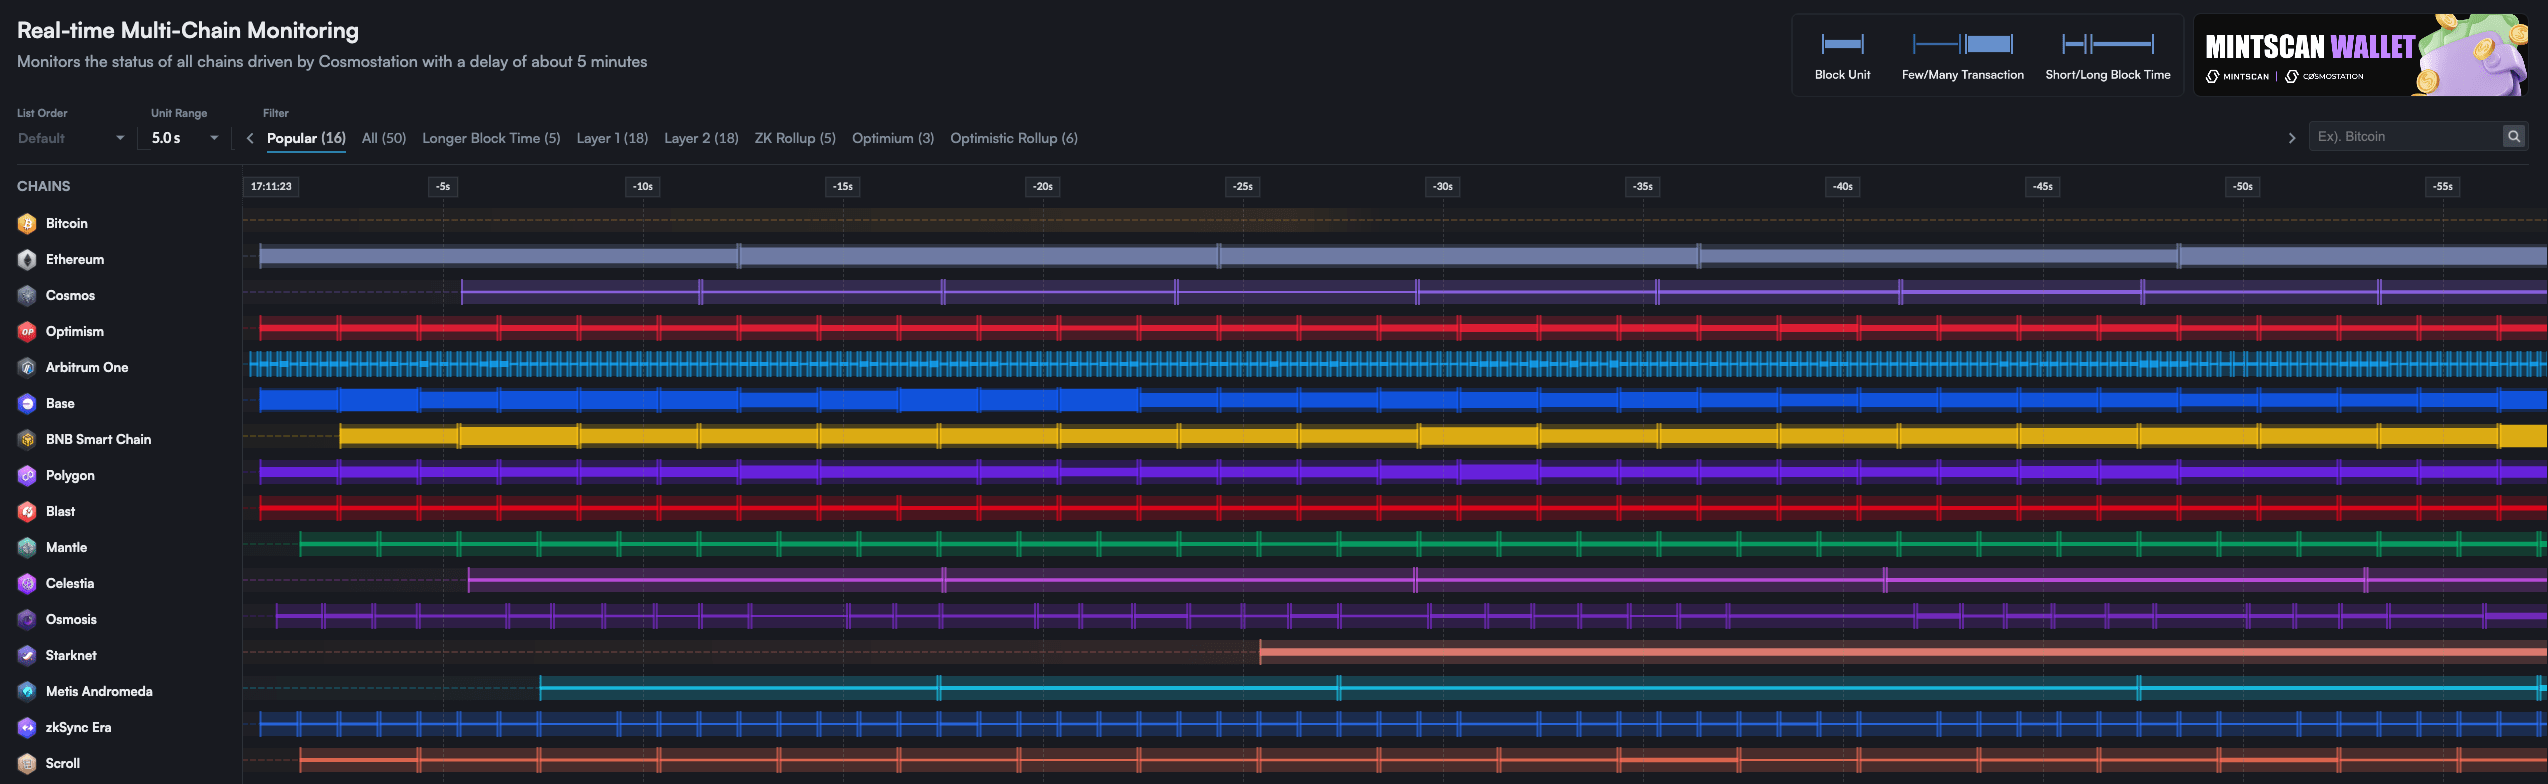Image resolution: width=2548 pixels, height=784 pixels.
Task: Open the List Order dropdown
Action: click(x=70, y=138)
